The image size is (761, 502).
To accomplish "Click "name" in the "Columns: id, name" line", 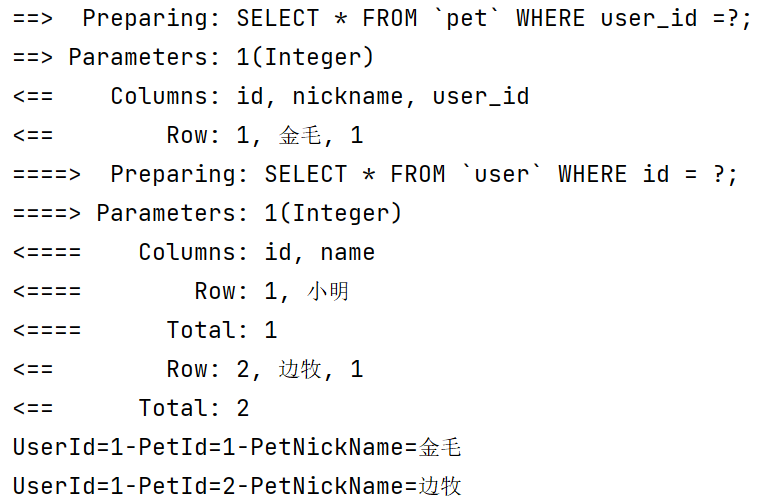I will [x=348, y=252].
